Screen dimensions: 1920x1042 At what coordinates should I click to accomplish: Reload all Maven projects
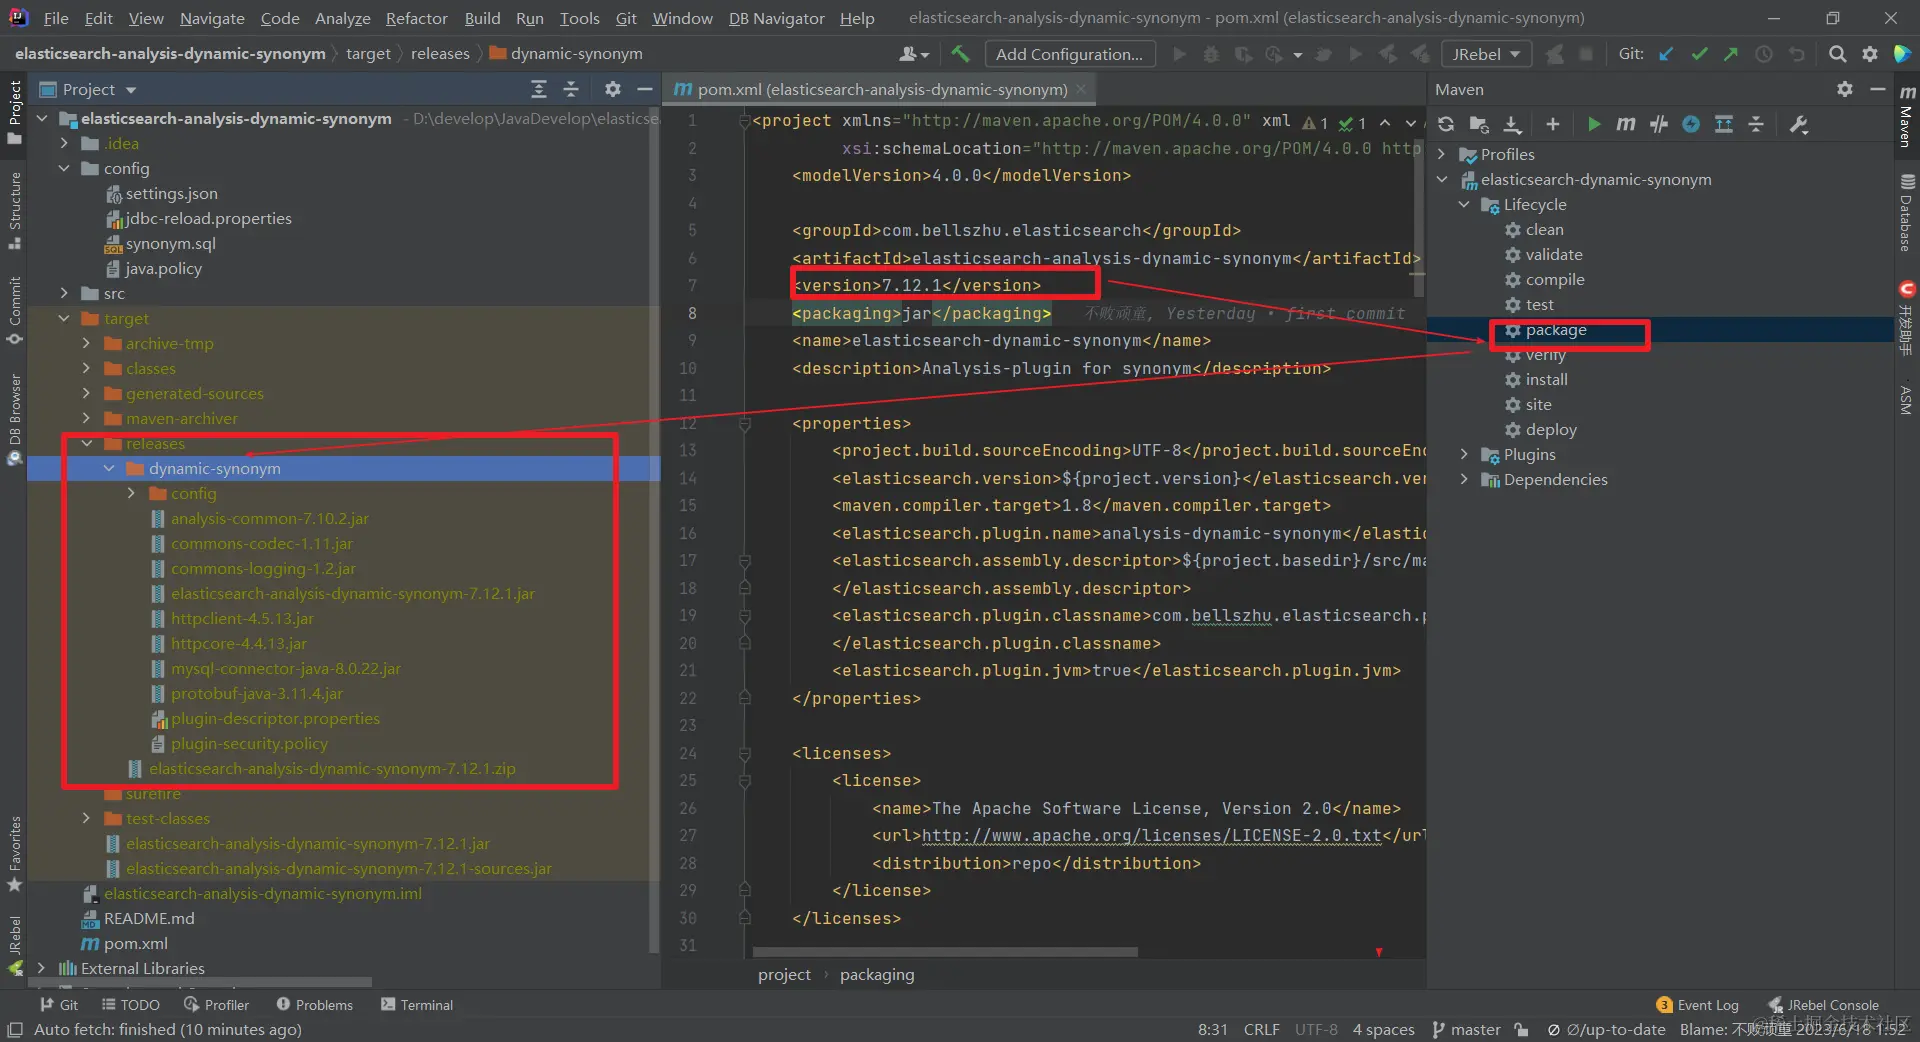1446,124
